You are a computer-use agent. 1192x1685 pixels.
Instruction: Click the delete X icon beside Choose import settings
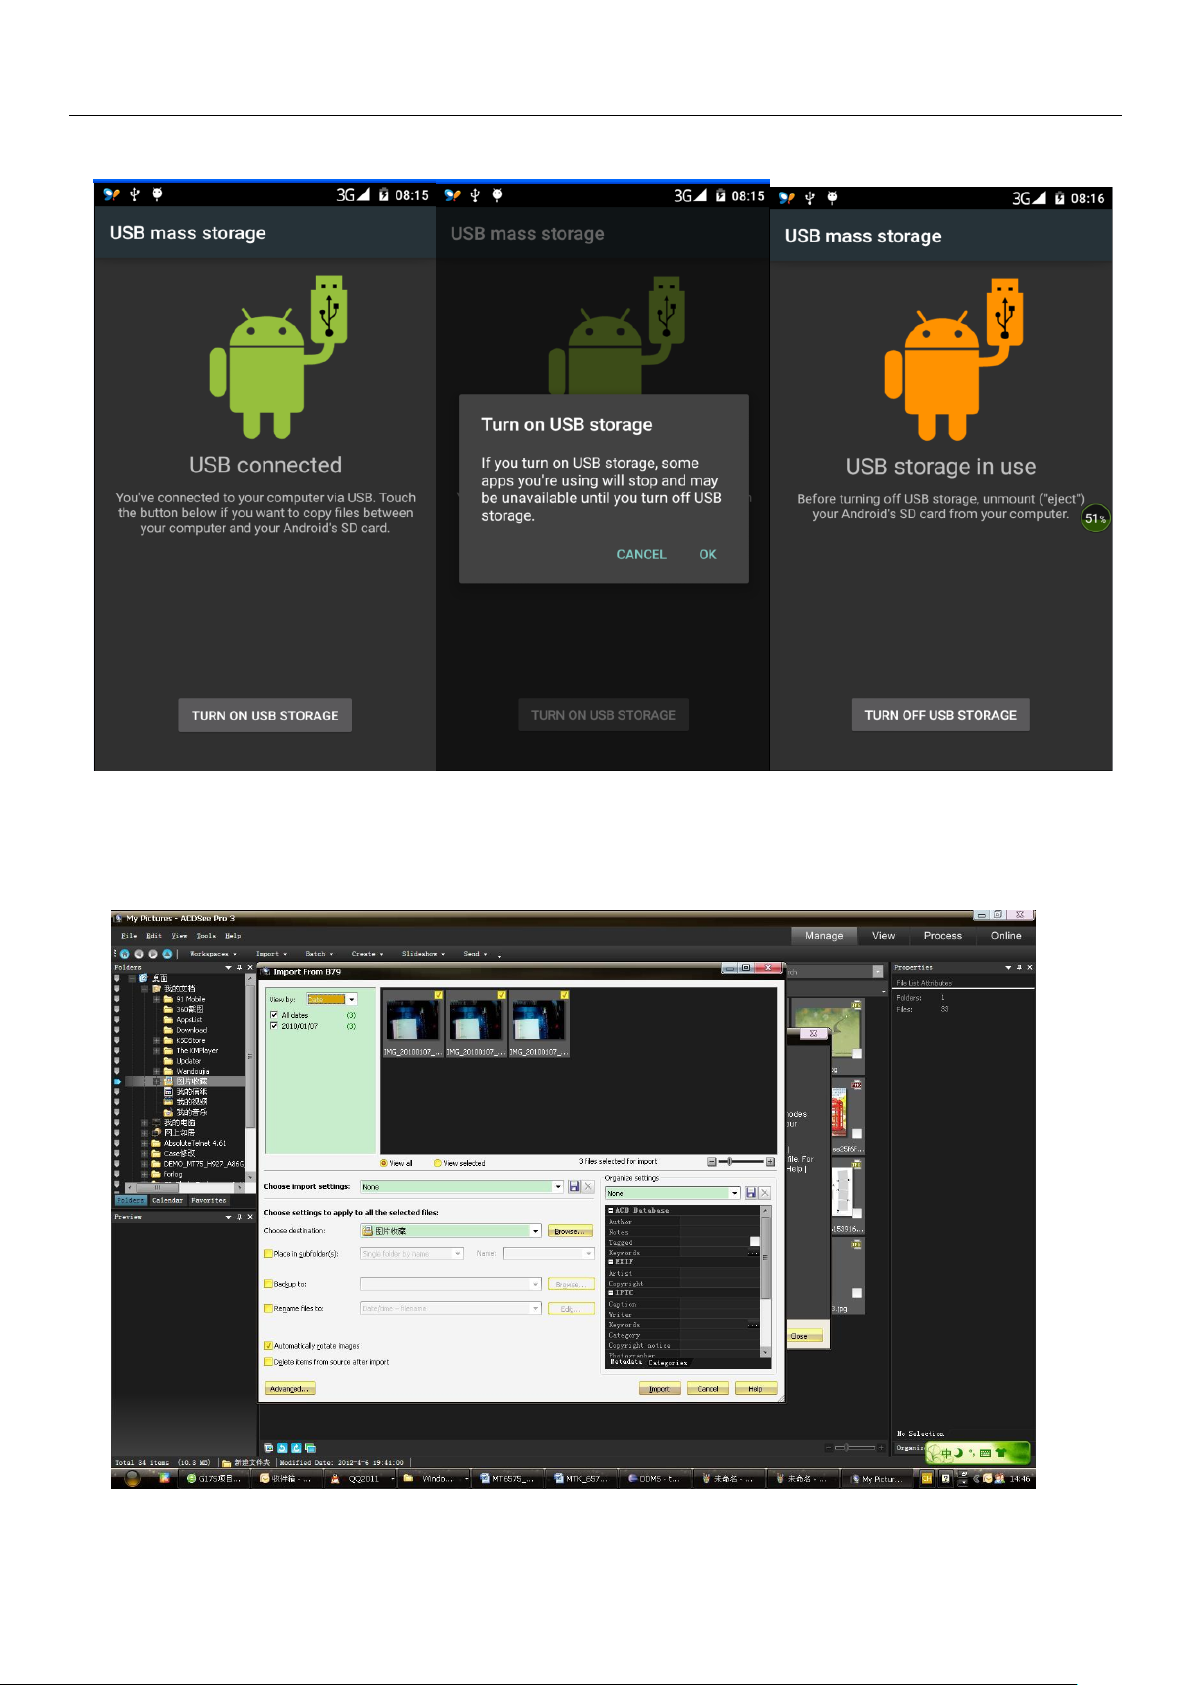click(588, 1186)
